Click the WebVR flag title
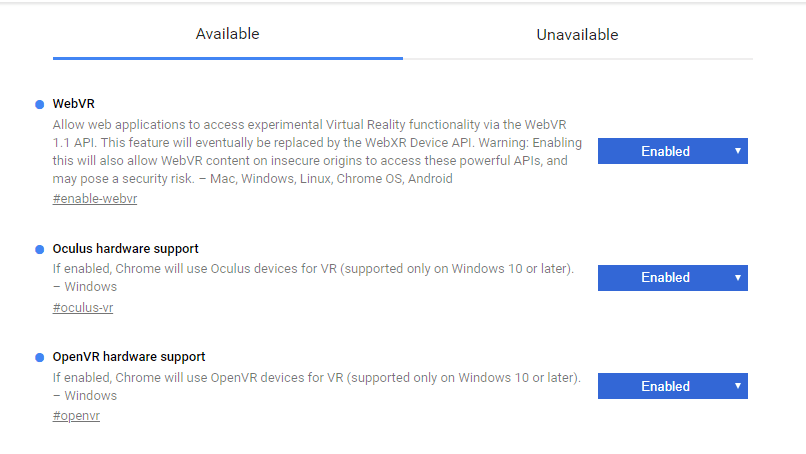 [x=73, y=104]
